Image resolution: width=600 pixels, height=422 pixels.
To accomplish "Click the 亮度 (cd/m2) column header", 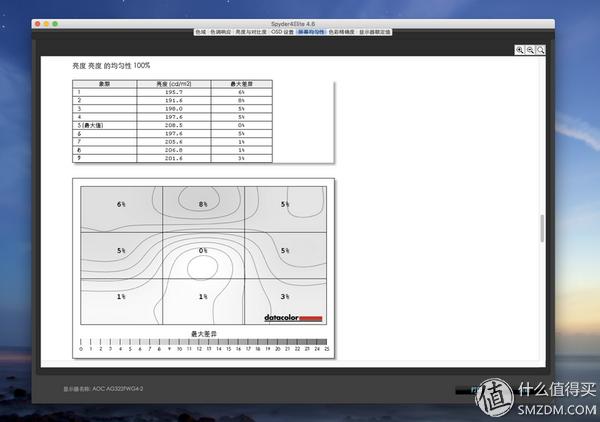I will (x=174, y=84).
